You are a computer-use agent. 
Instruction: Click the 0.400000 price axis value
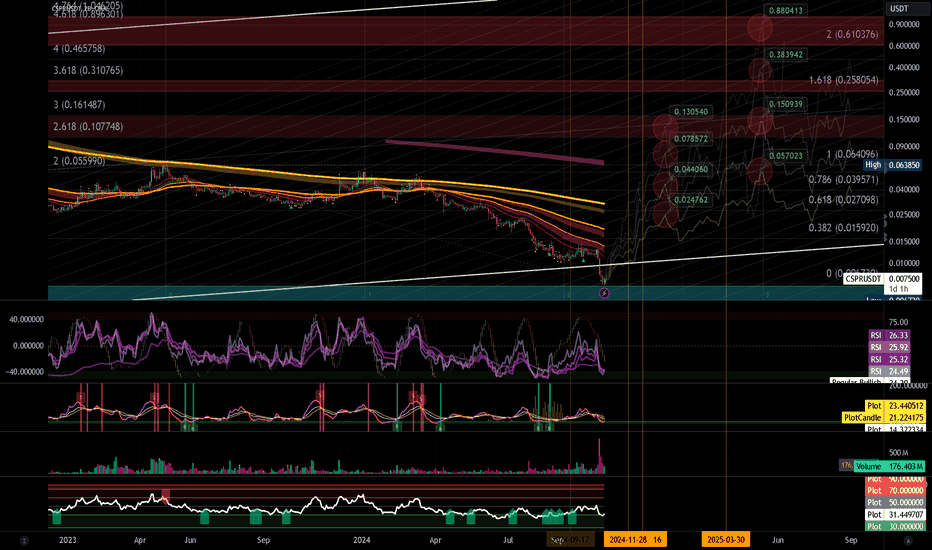(904, 67)
